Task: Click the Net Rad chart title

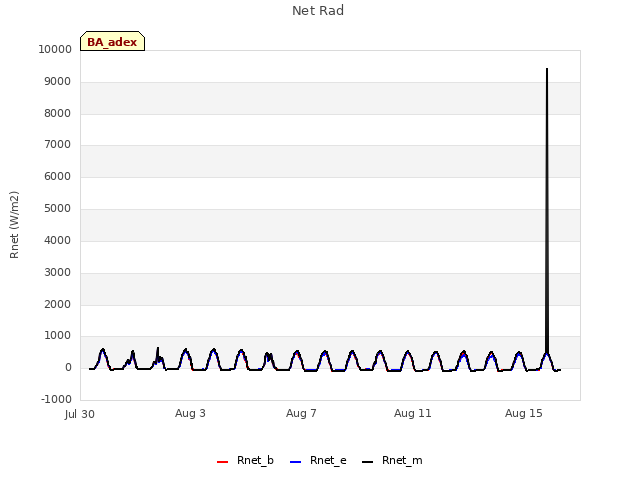Action: [x=318, y=11]
